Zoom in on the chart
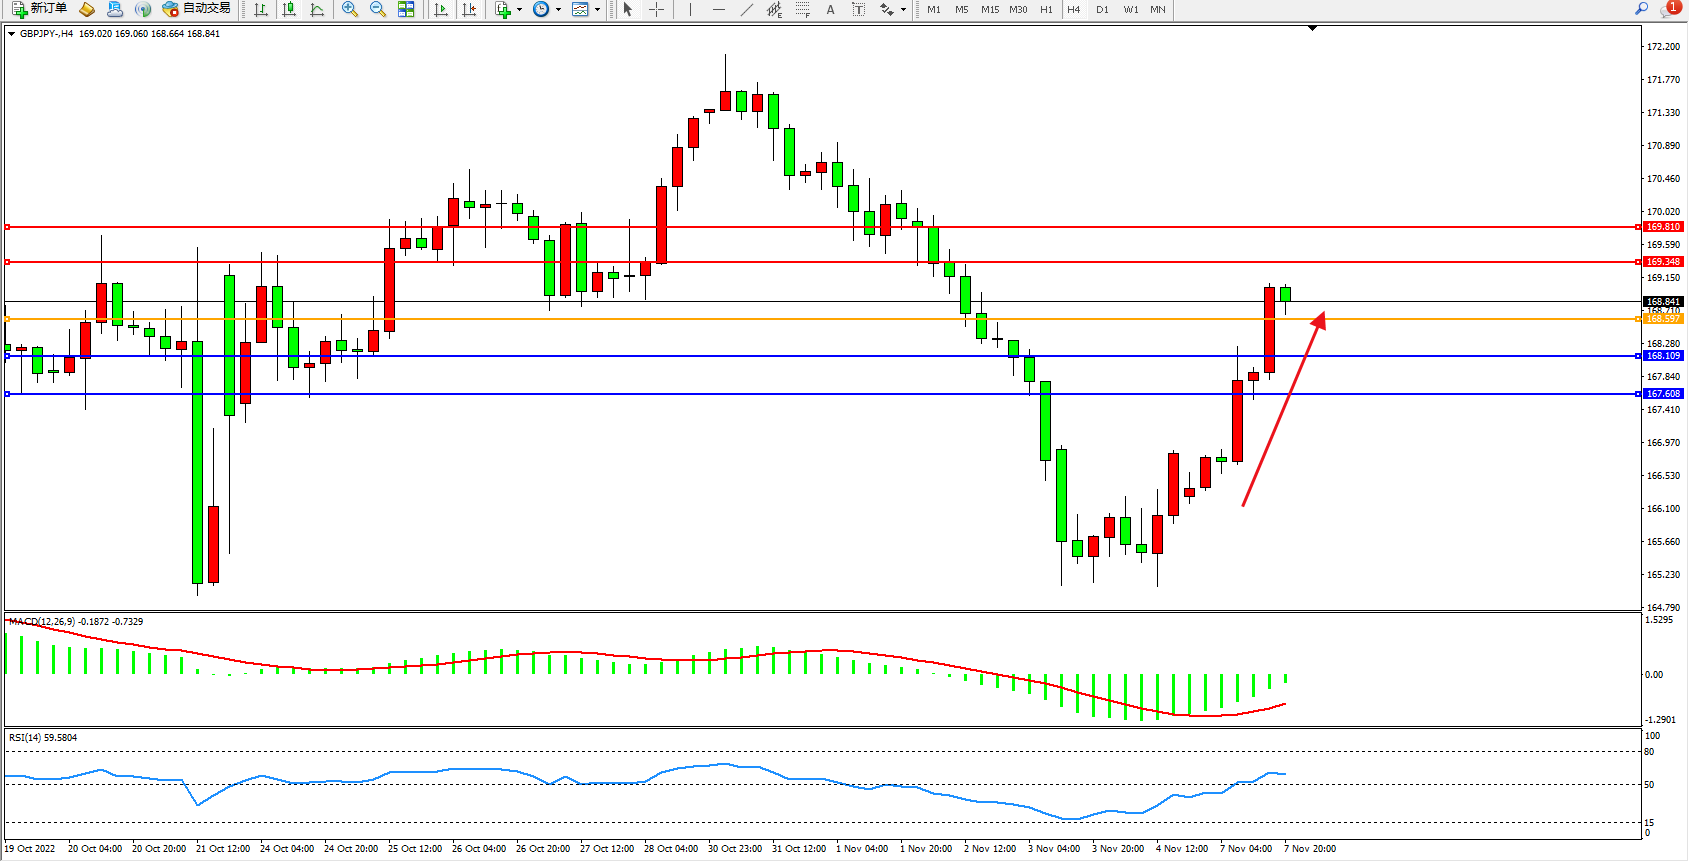Screen dimensions: 1689x862 [350, 9]
